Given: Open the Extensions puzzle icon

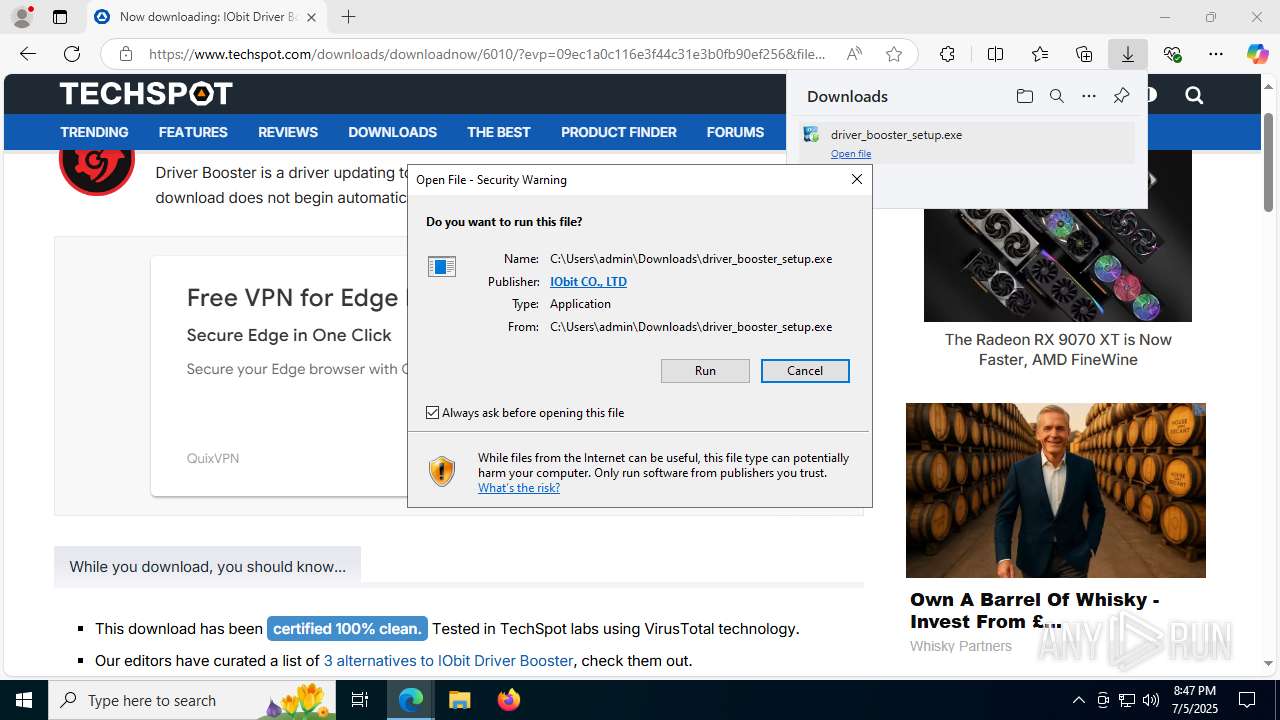Looking at the screenshot, I should [947, 54].
